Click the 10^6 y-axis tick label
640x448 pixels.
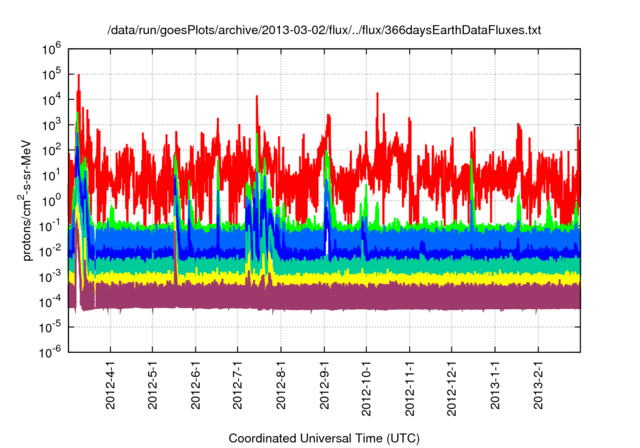click(x=51, y=49)
